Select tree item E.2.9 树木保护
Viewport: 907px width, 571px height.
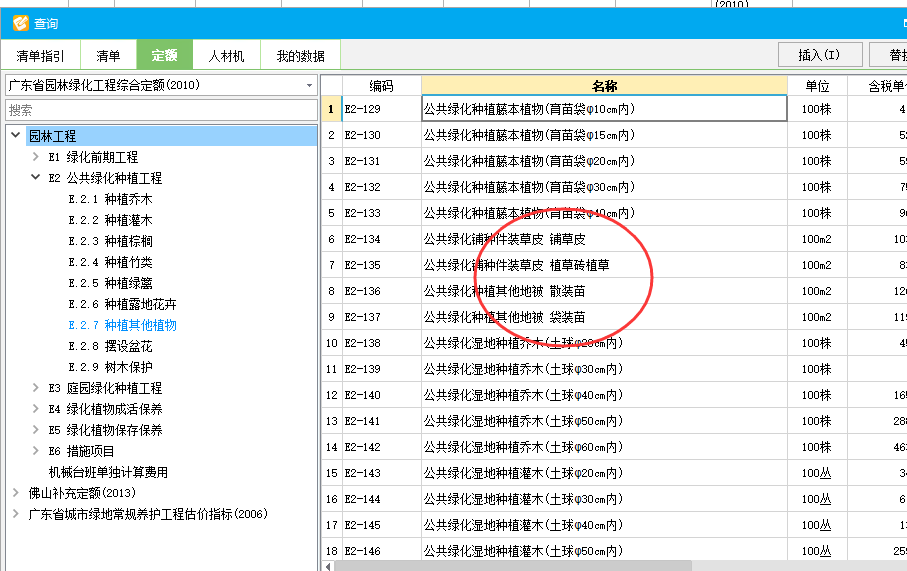point(110,367)
